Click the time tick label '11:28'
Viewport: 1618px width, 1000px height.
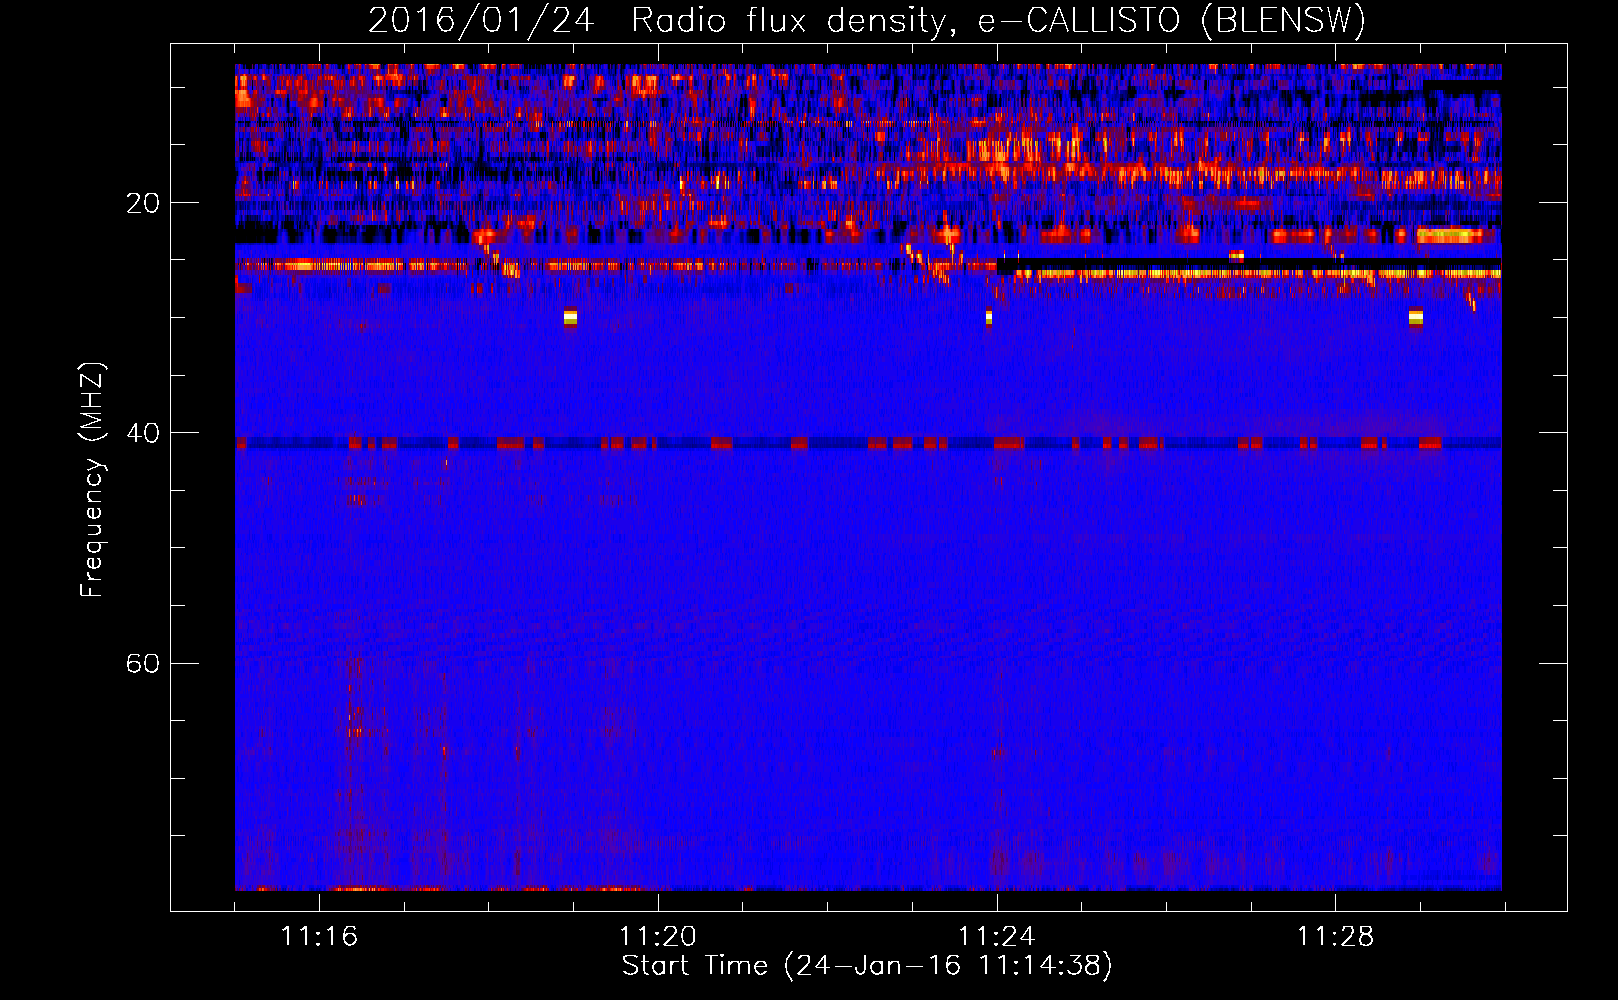1336,936
